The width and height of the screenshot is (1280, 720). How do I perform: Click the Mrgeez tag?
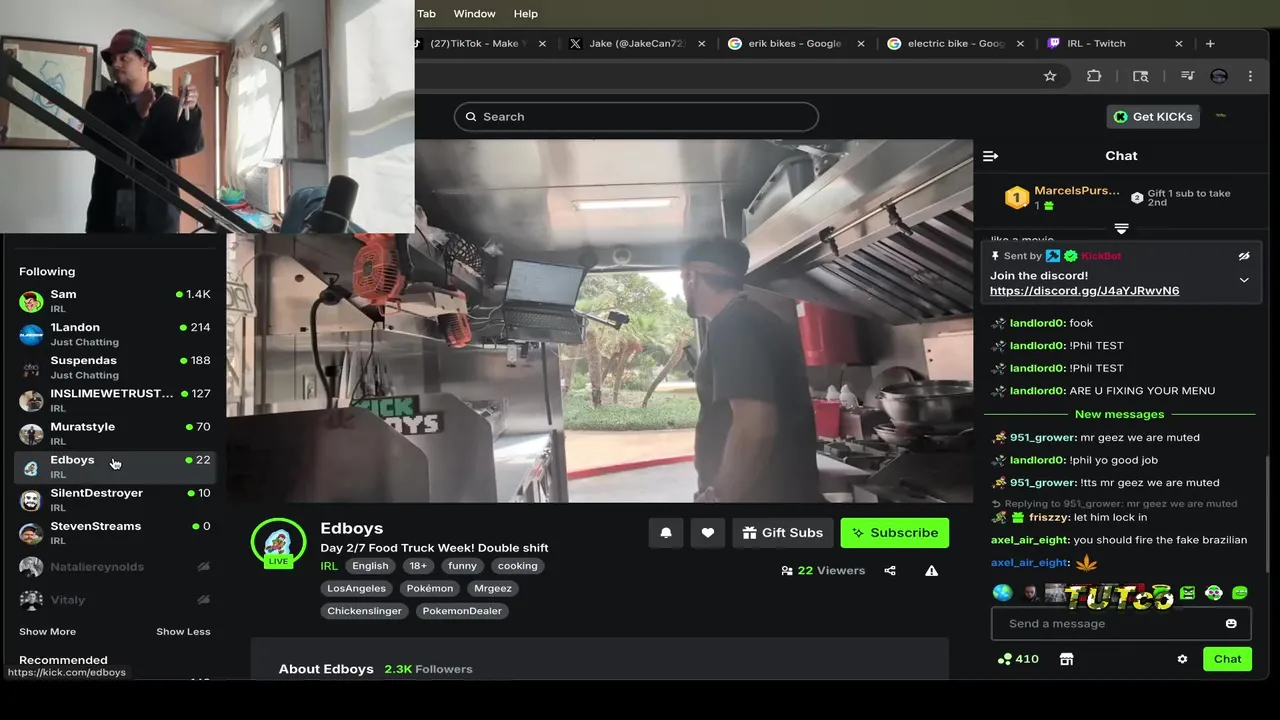(493, 589)
